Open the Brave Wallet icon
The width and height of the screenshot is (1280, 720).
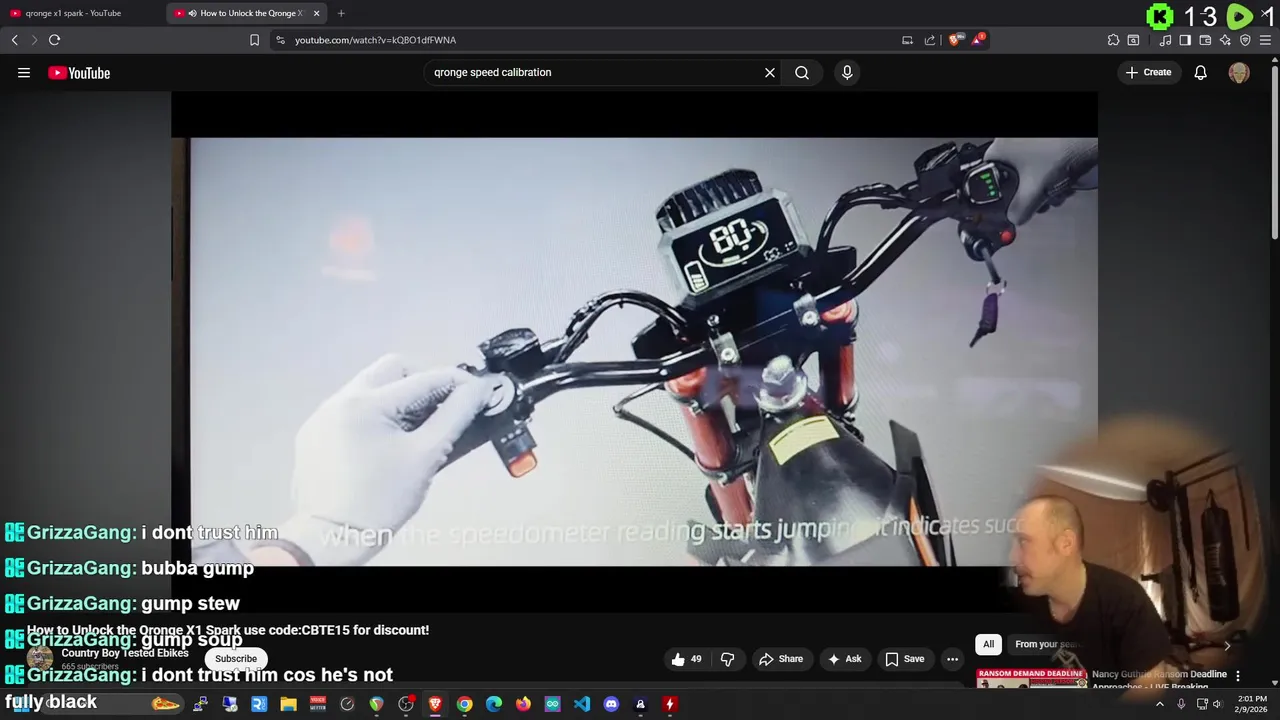pyautogui.click(x=1205, y=40)
